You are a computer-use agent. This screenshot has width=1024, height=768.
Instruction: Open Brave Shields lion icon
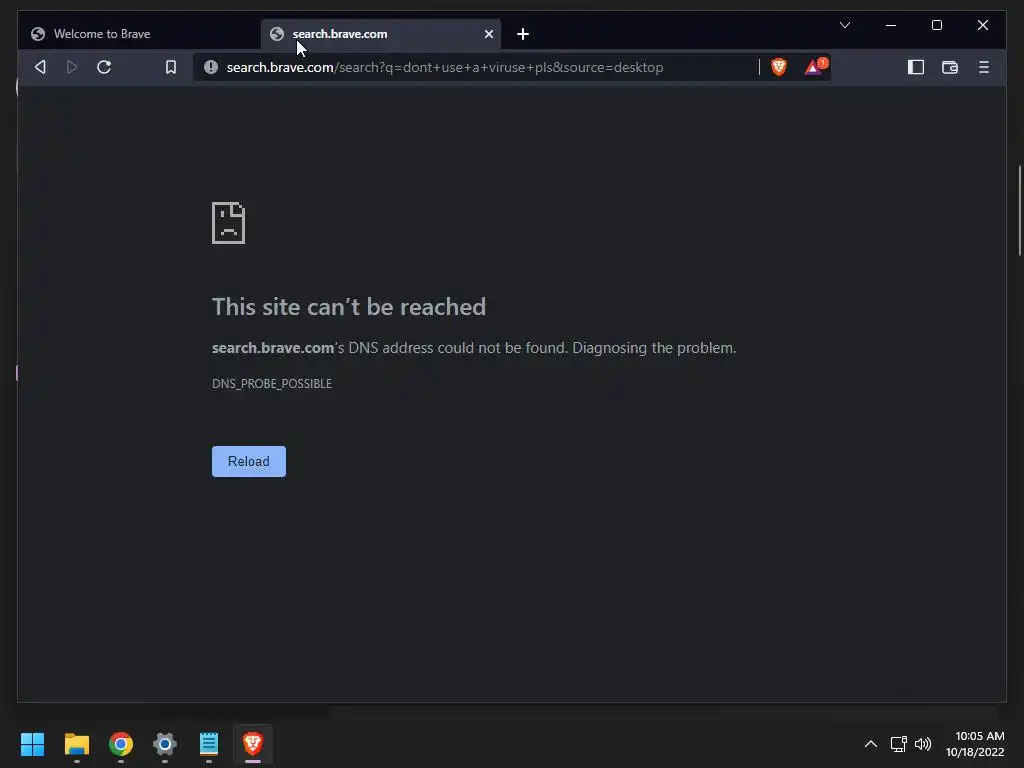tap(778, 67)
